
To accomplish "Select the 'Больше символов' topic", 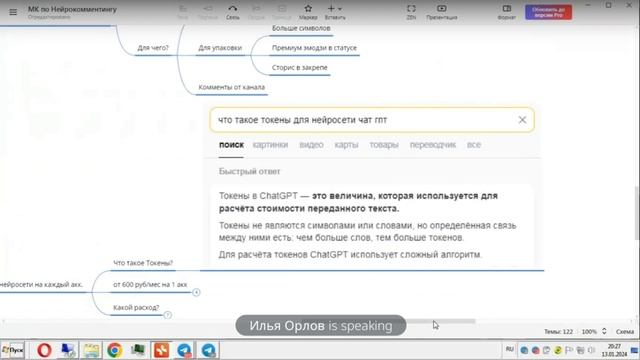I will [x=301, y=28].
